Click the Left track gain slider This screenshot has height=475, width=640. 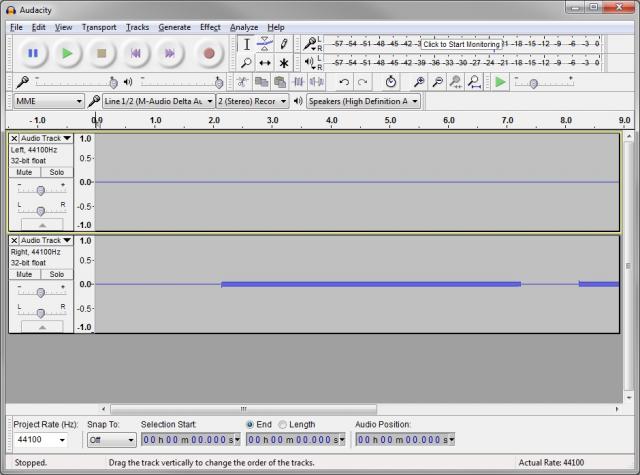(x=40, y=190)
